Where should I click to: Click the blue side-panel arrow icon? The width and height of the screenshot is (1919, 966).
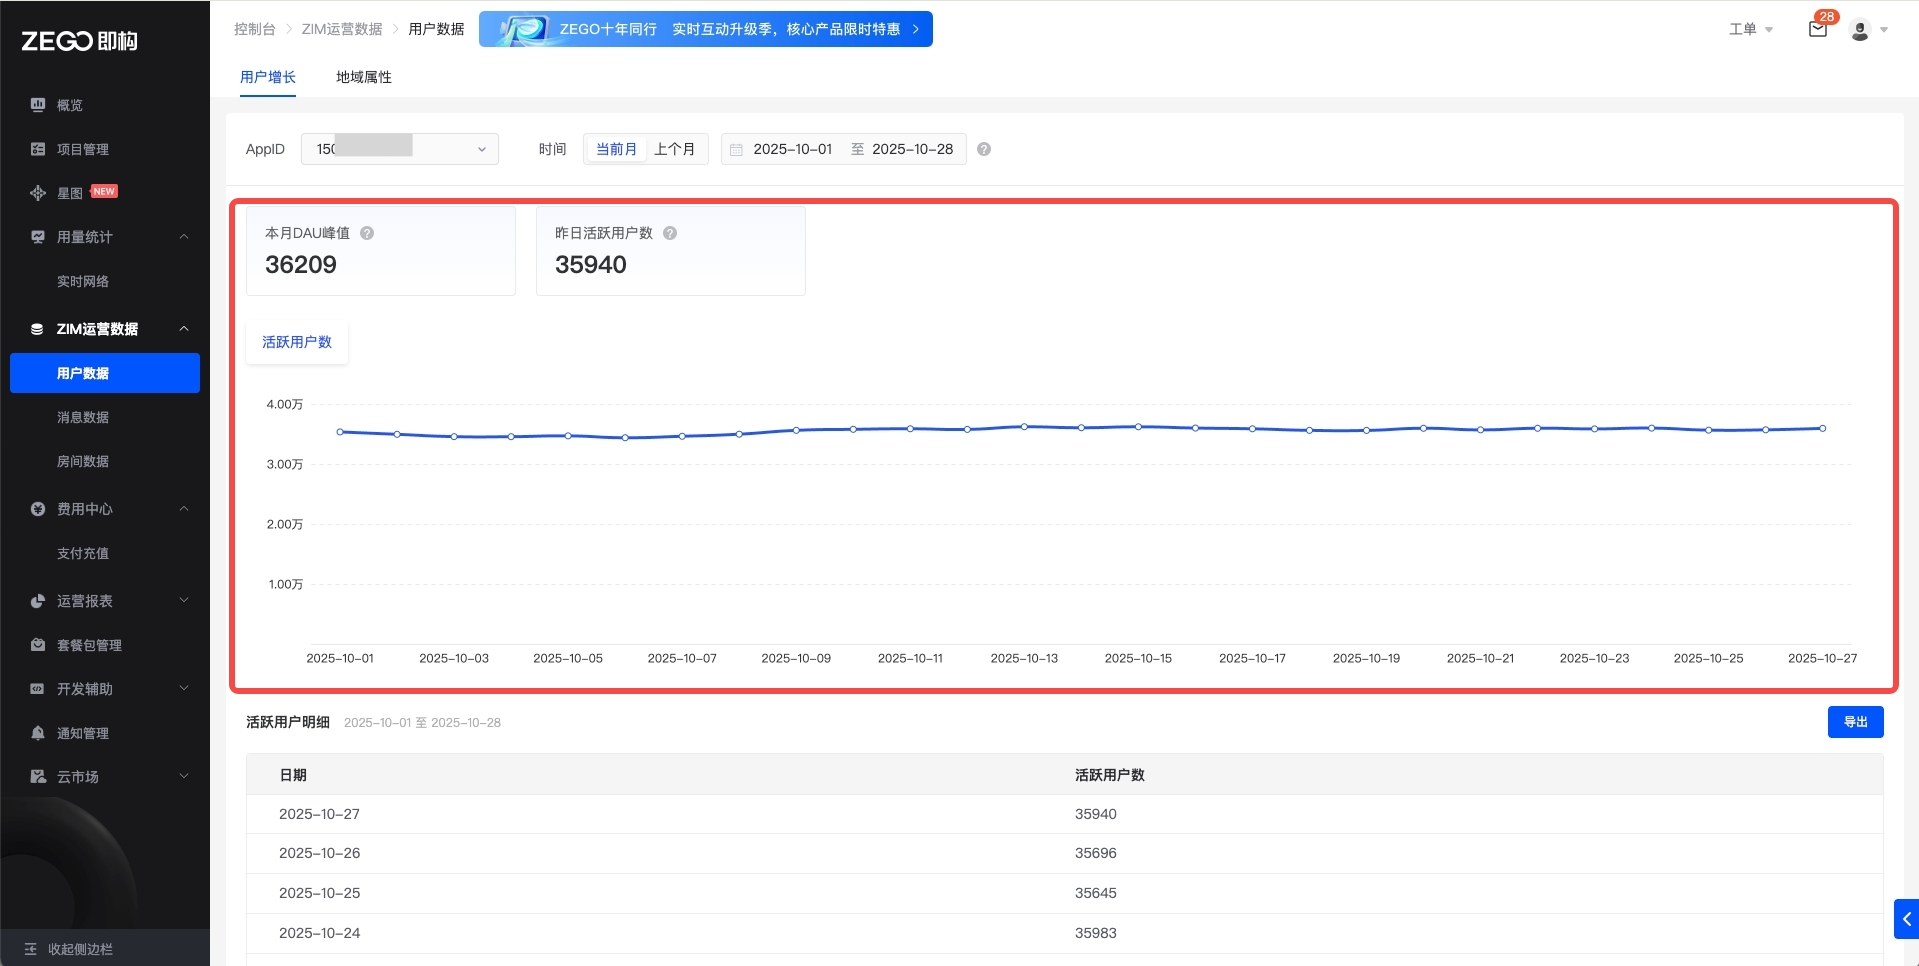coord(1906,919)
